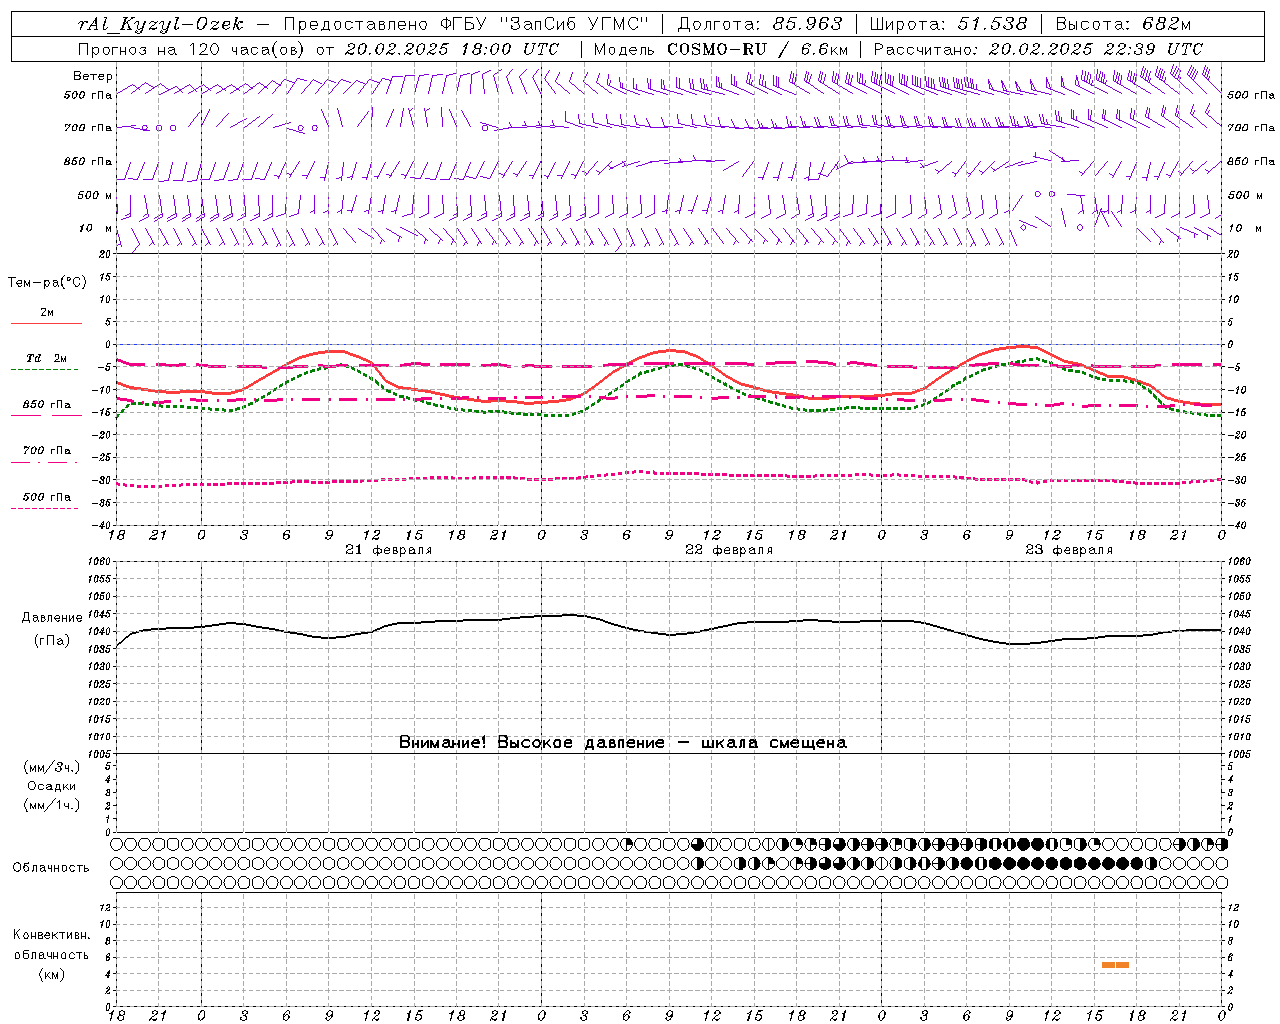Click the 22 февраля date label

(x=729, y=550)
